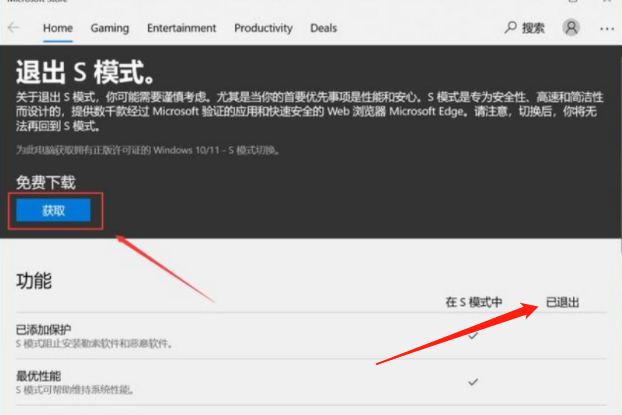This screenshot has width=622, height=415.
Task: Click the 免费下载 label
Action: [x=46, y=182]
